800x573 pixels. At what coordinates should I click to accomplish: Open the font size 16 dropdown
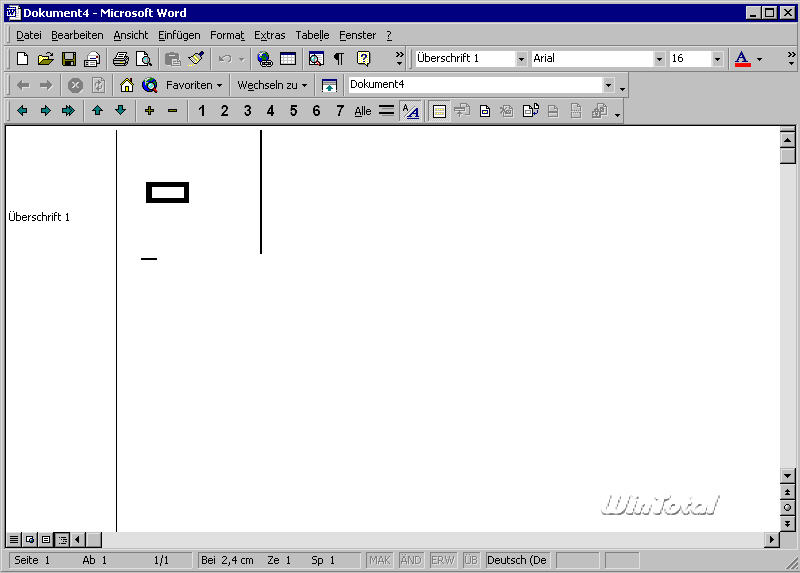(717, 59)
